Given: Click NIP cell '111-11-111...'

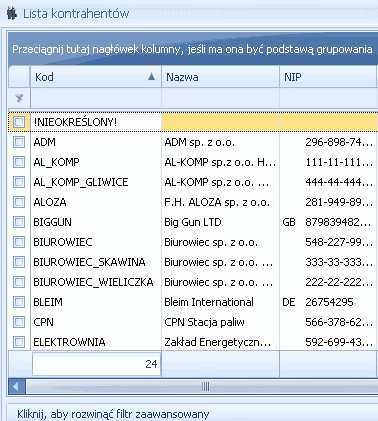Looking at the screenshot, I should coord(329,162).
